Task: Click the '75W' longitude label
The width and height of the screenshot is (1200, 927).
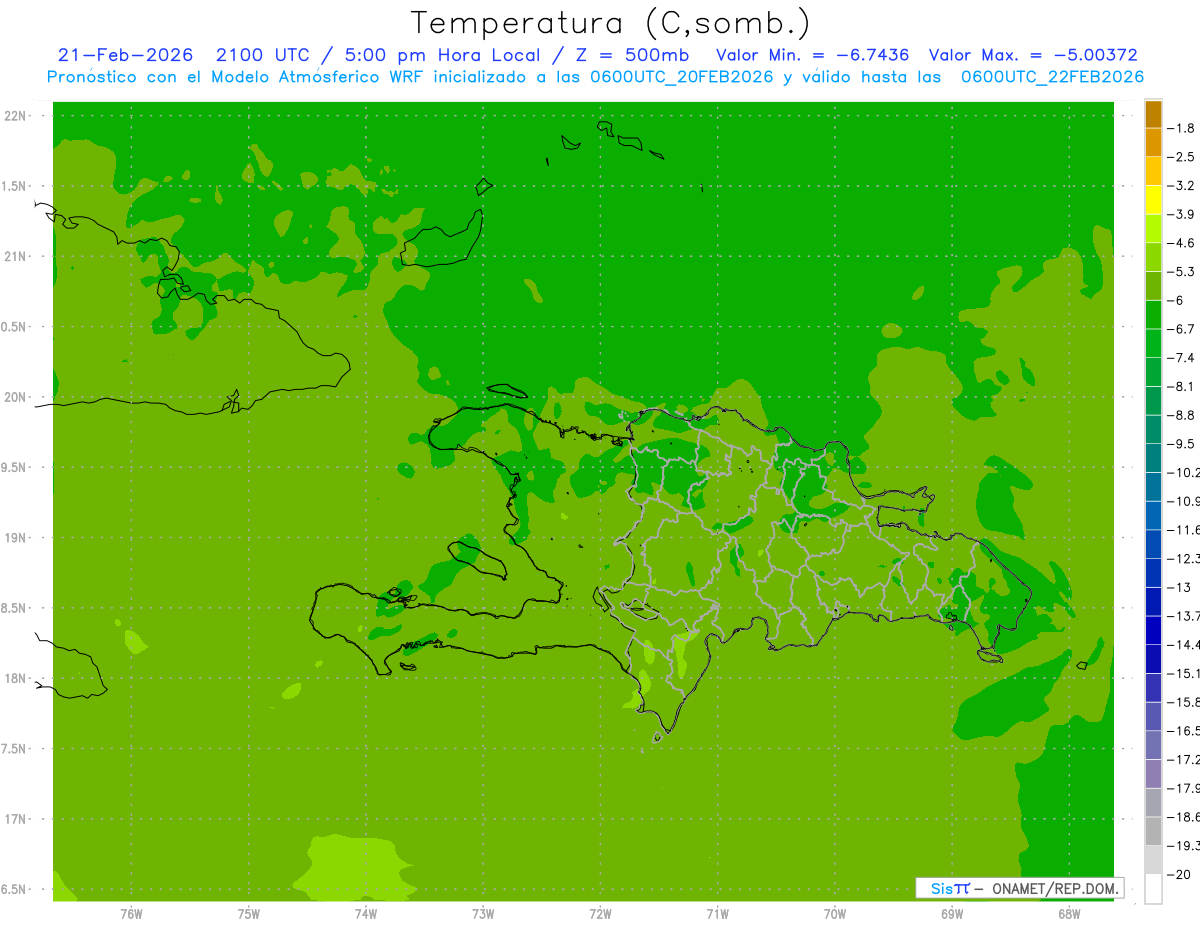Action: click(249, 913)
